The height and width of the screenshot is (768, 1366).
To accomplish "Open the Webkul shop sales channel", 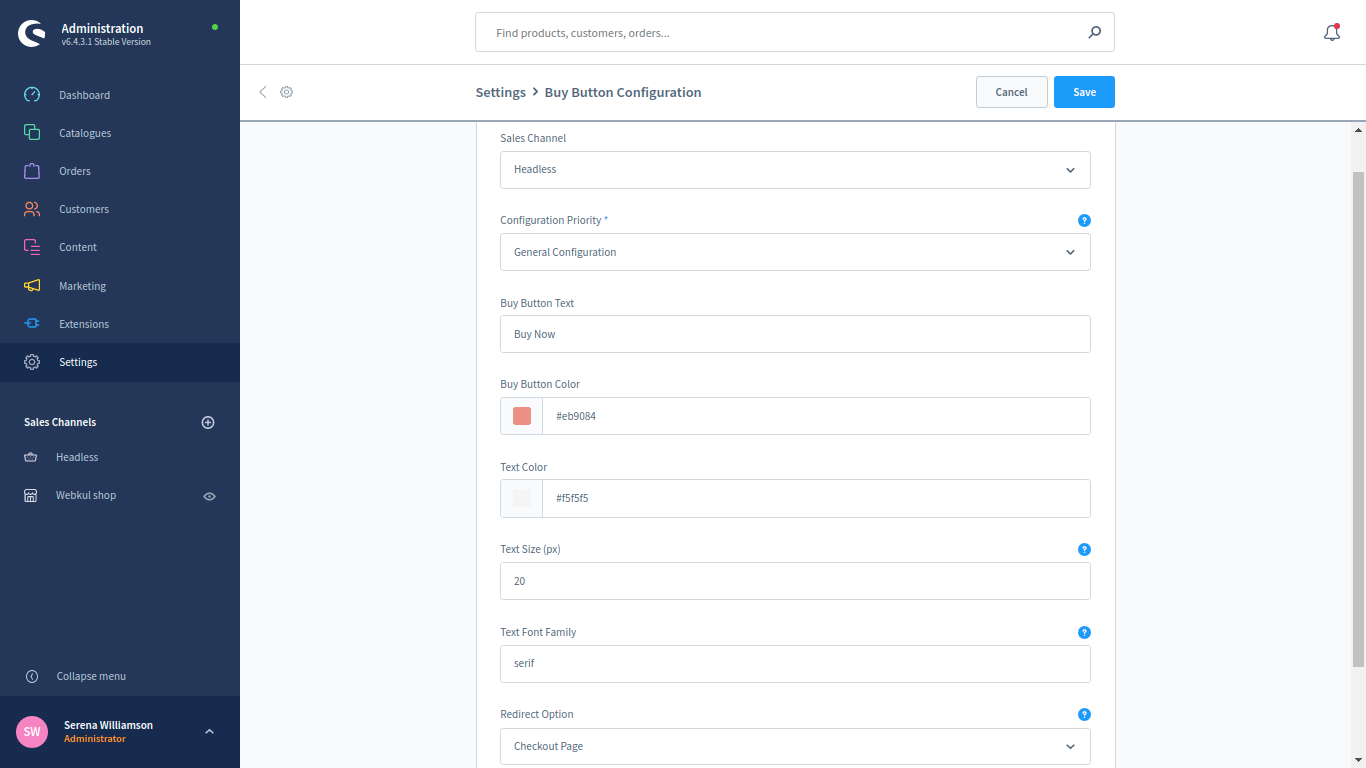I will click(x=86, y=495).
